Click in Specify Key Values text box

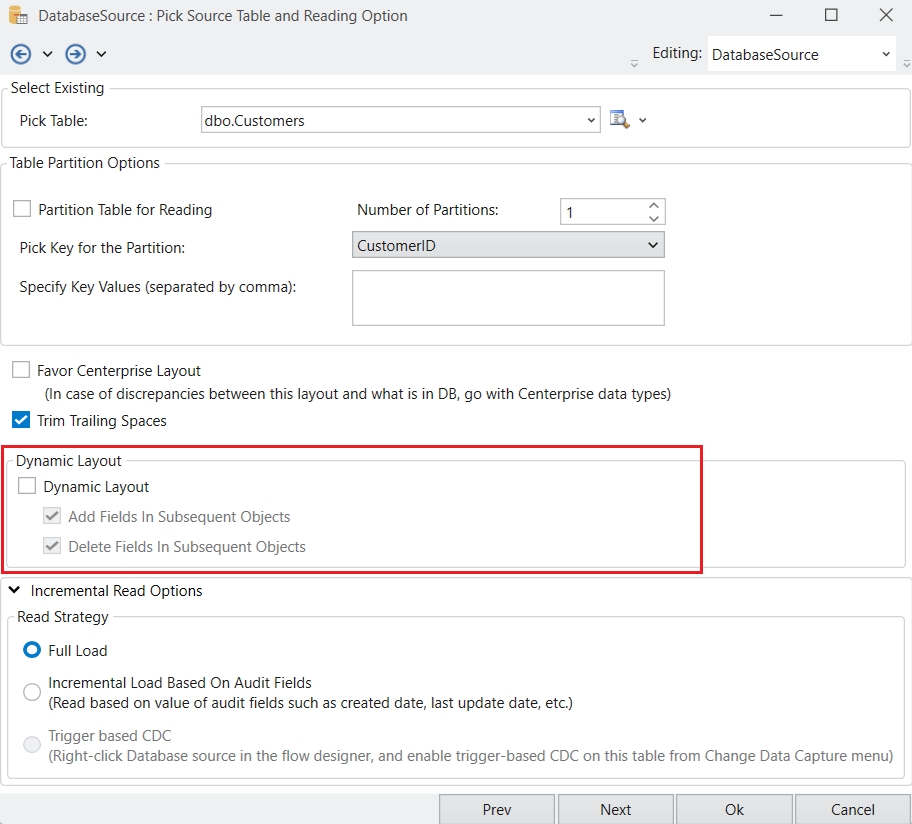pyautogui.click(x=508, y=298)
